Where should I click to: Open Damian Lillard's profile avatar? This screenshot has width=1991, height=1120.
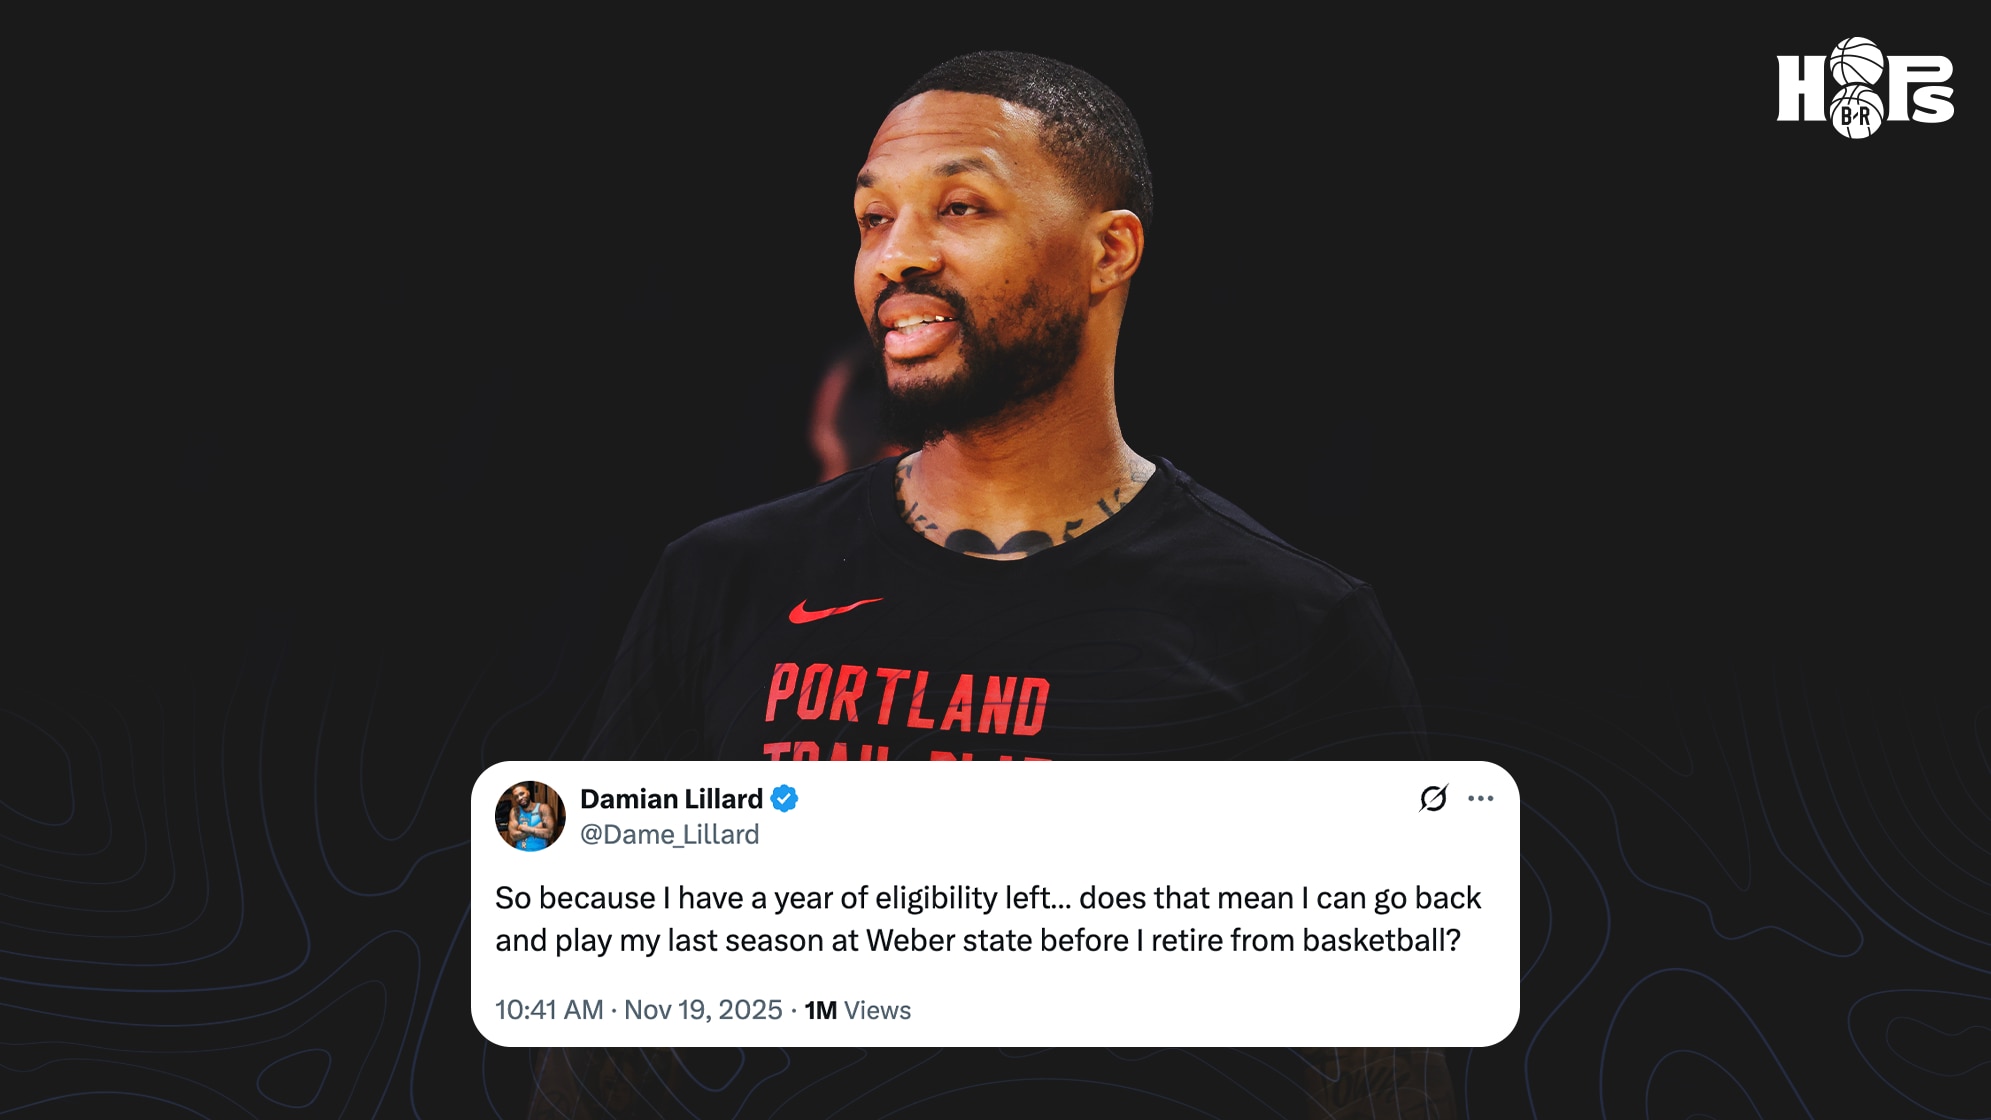click(x=530, y=816)
